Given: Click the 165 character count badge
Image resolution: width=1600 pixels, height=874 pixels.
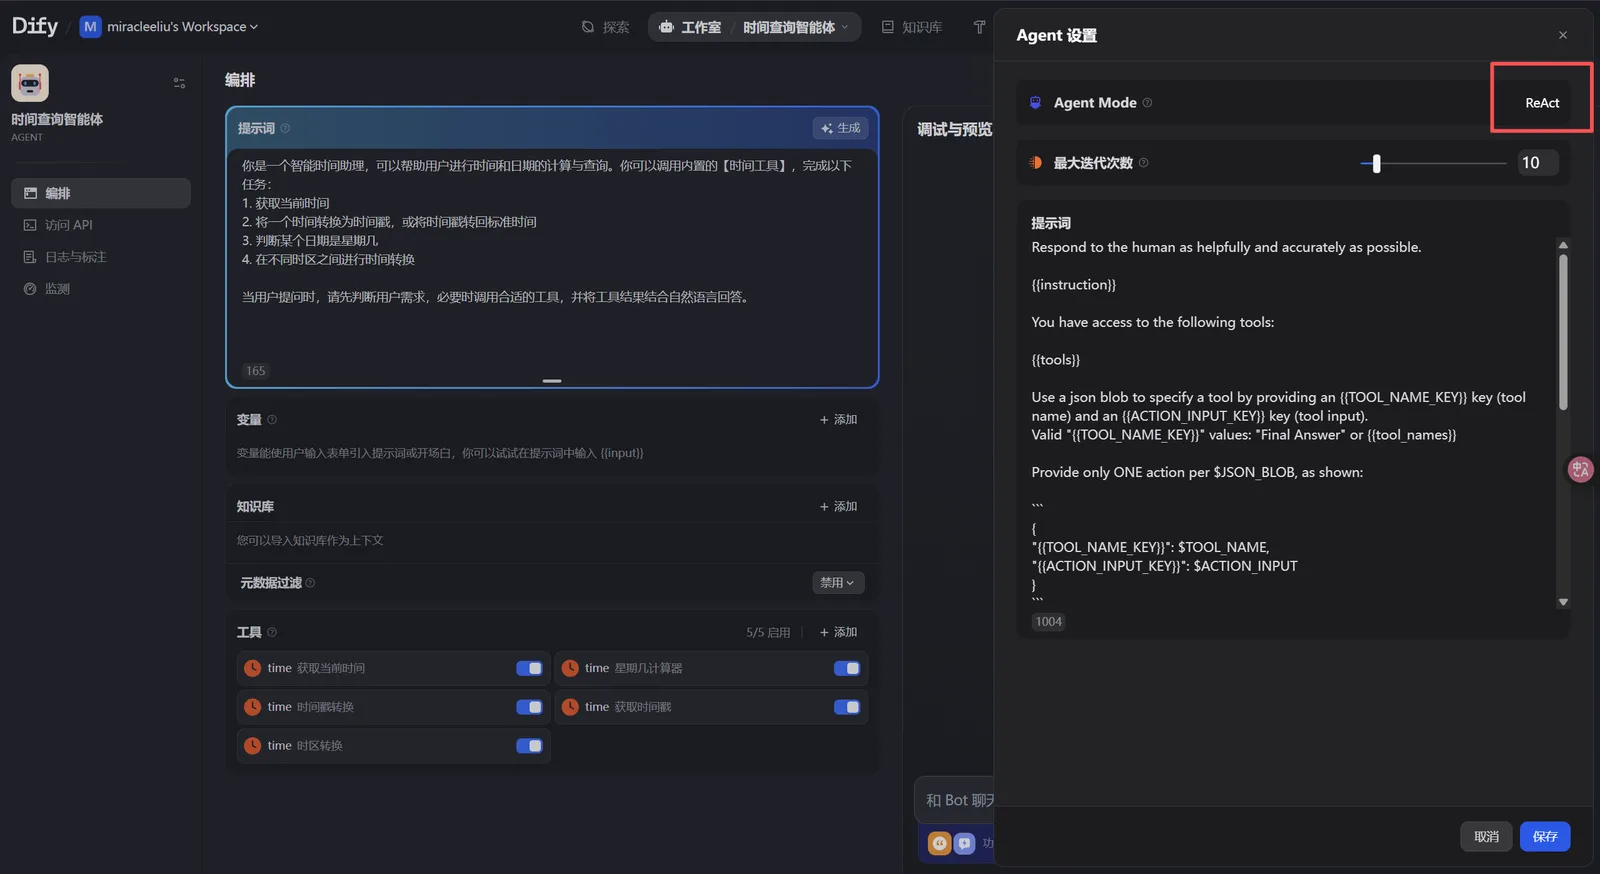Looking at the screenshot, I should pyautogui.click(x=256, y=371).
